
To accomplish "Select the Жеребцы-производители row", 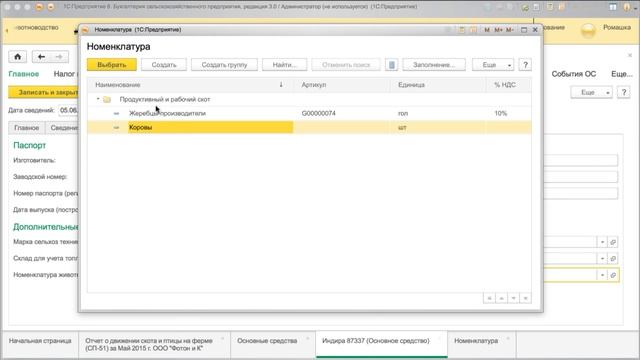I will (x=309, y=113).
